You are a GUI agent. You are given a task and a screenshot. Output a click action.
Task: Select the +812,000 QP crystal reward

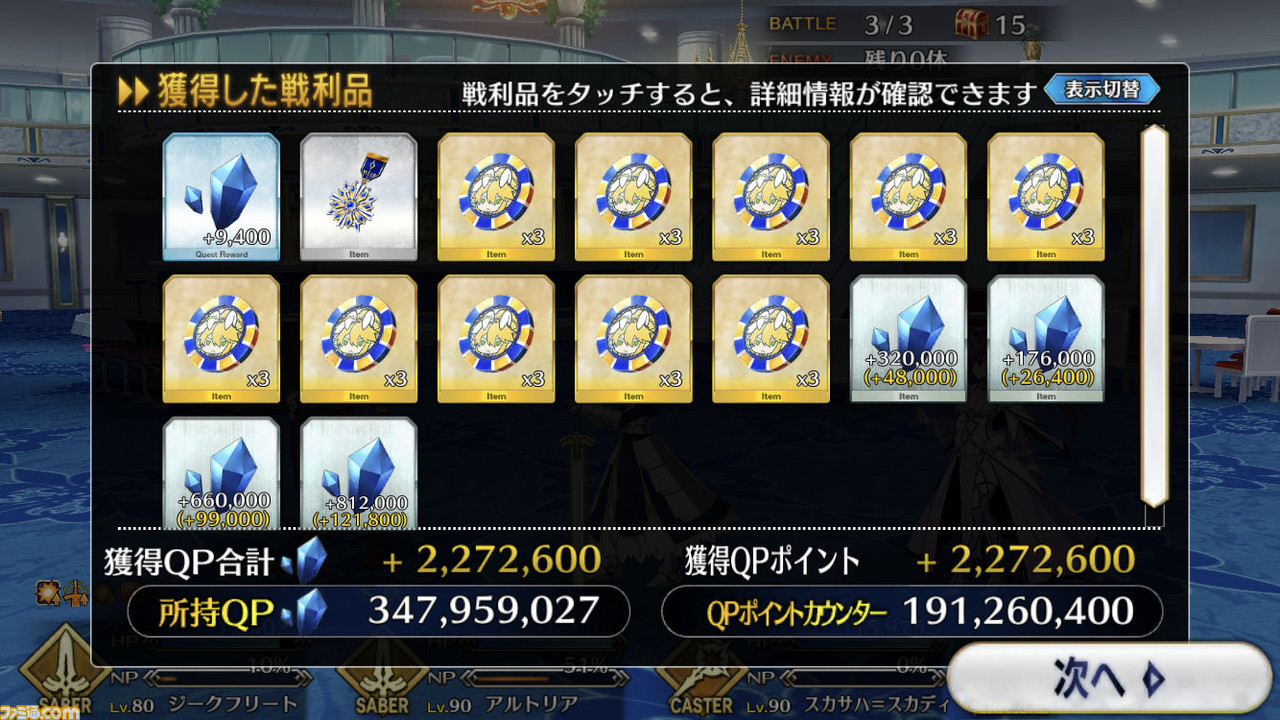358,472
